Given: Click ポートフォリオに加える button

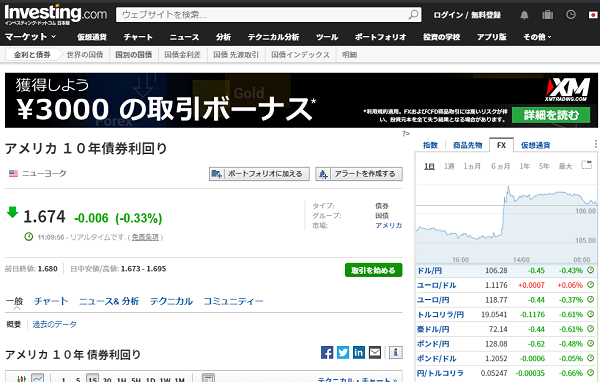Looking at the screenshot, I should point(259,174).
